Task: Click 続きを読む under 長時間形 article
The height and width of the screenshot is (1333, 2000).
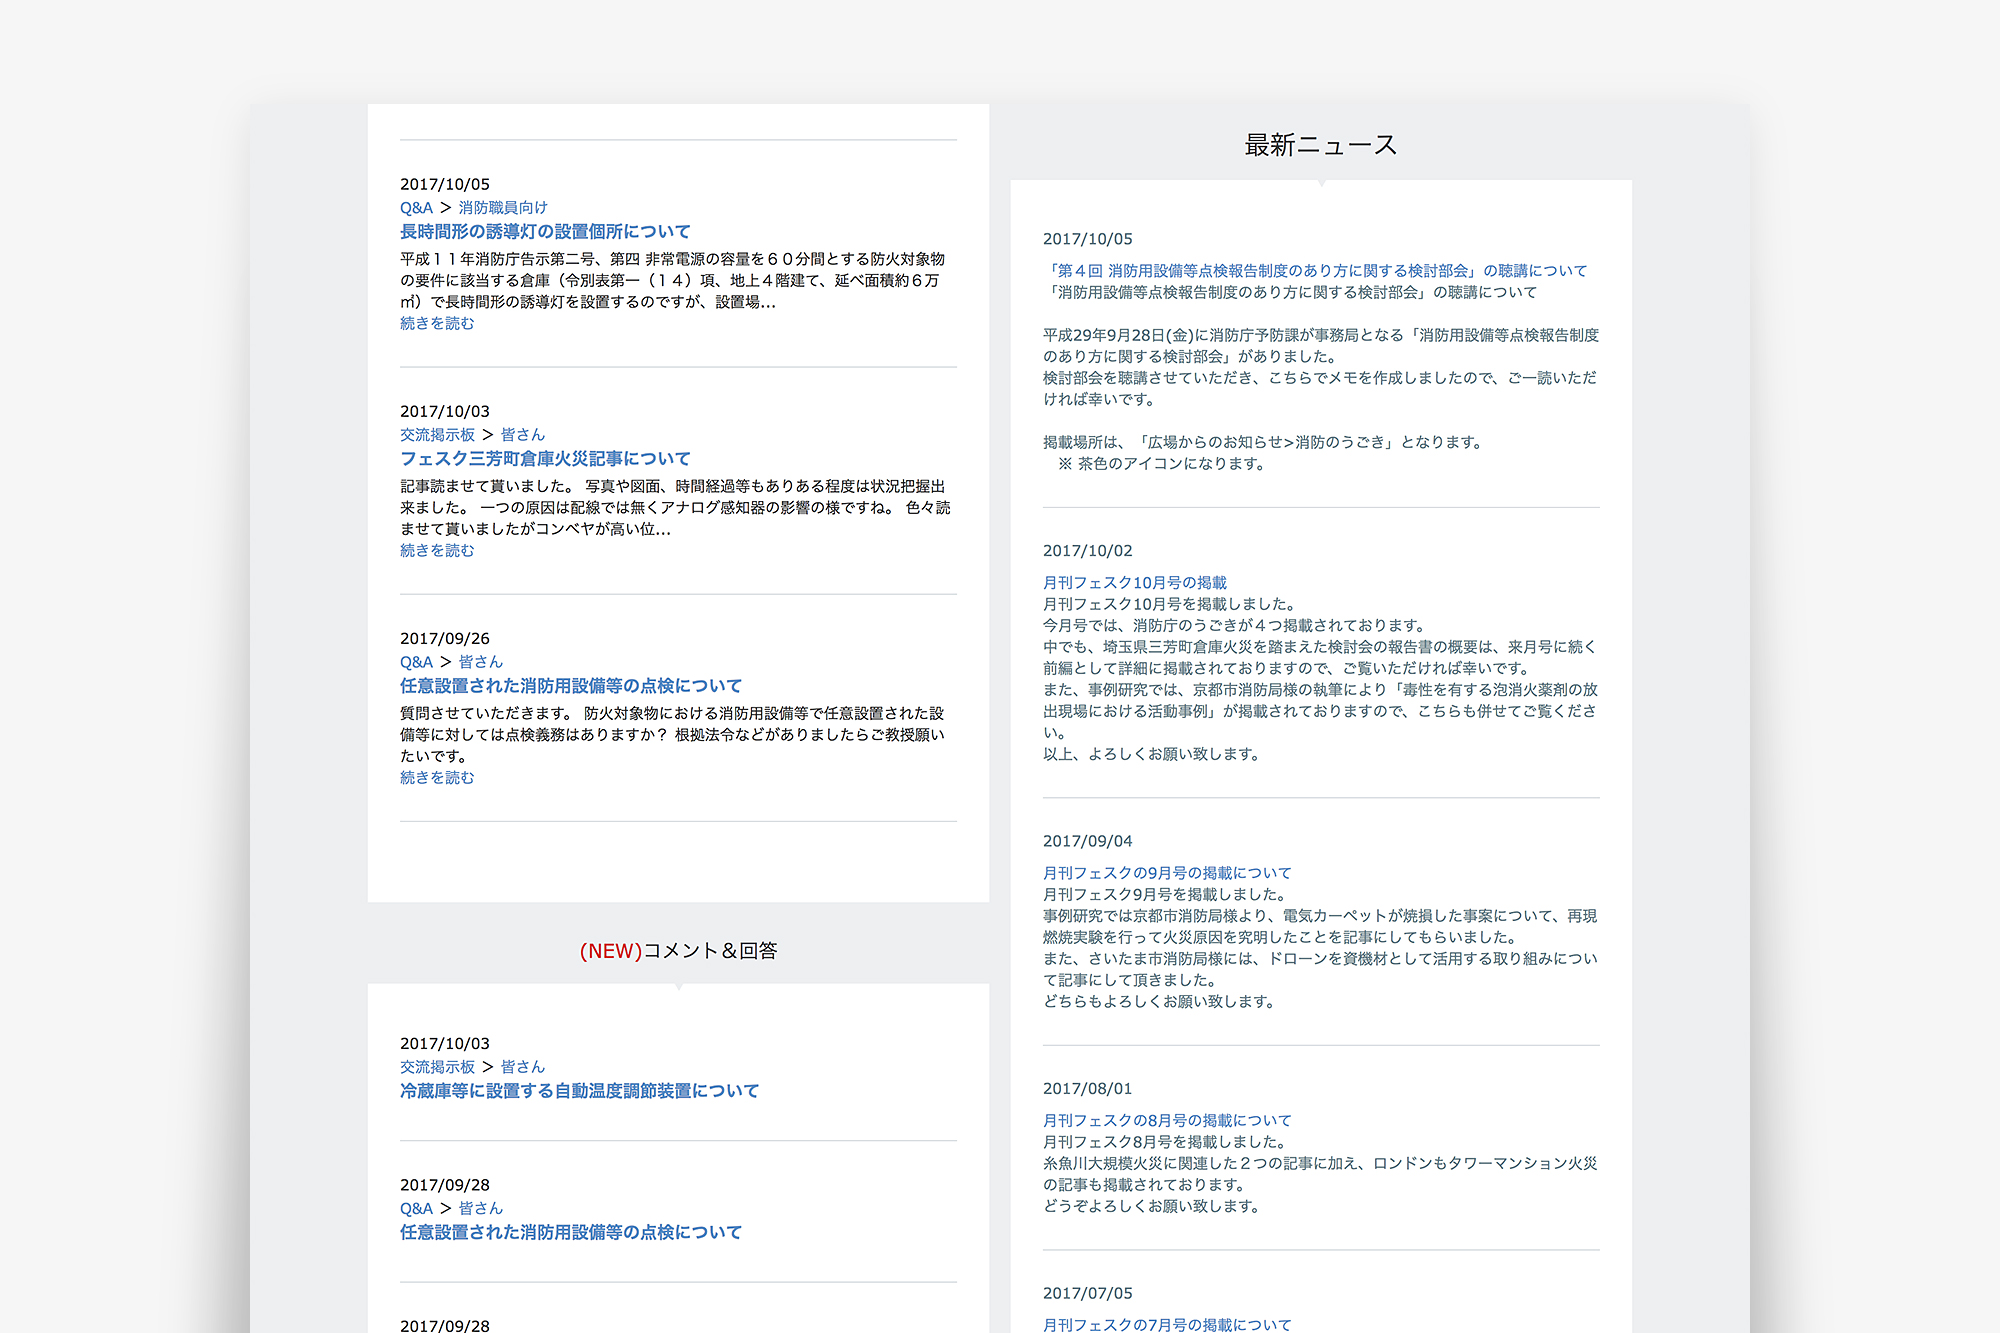Action: point(437,324)
